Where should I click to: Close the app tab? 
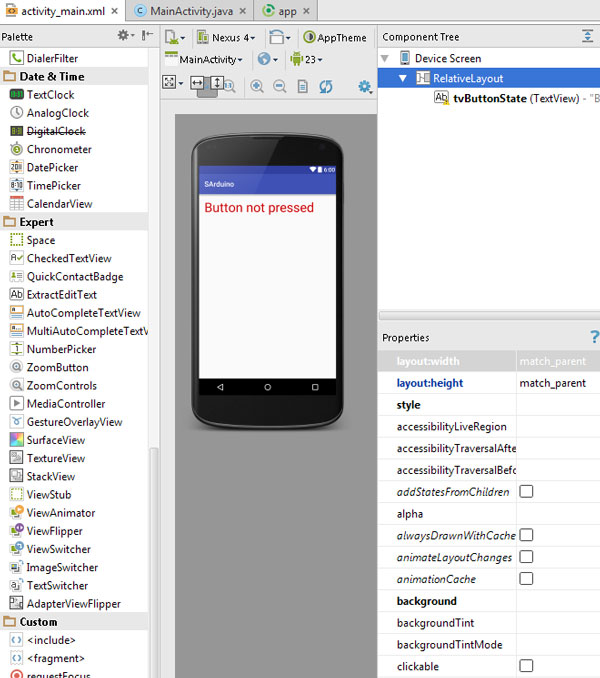pyautogui.click(x=306, y=11)
